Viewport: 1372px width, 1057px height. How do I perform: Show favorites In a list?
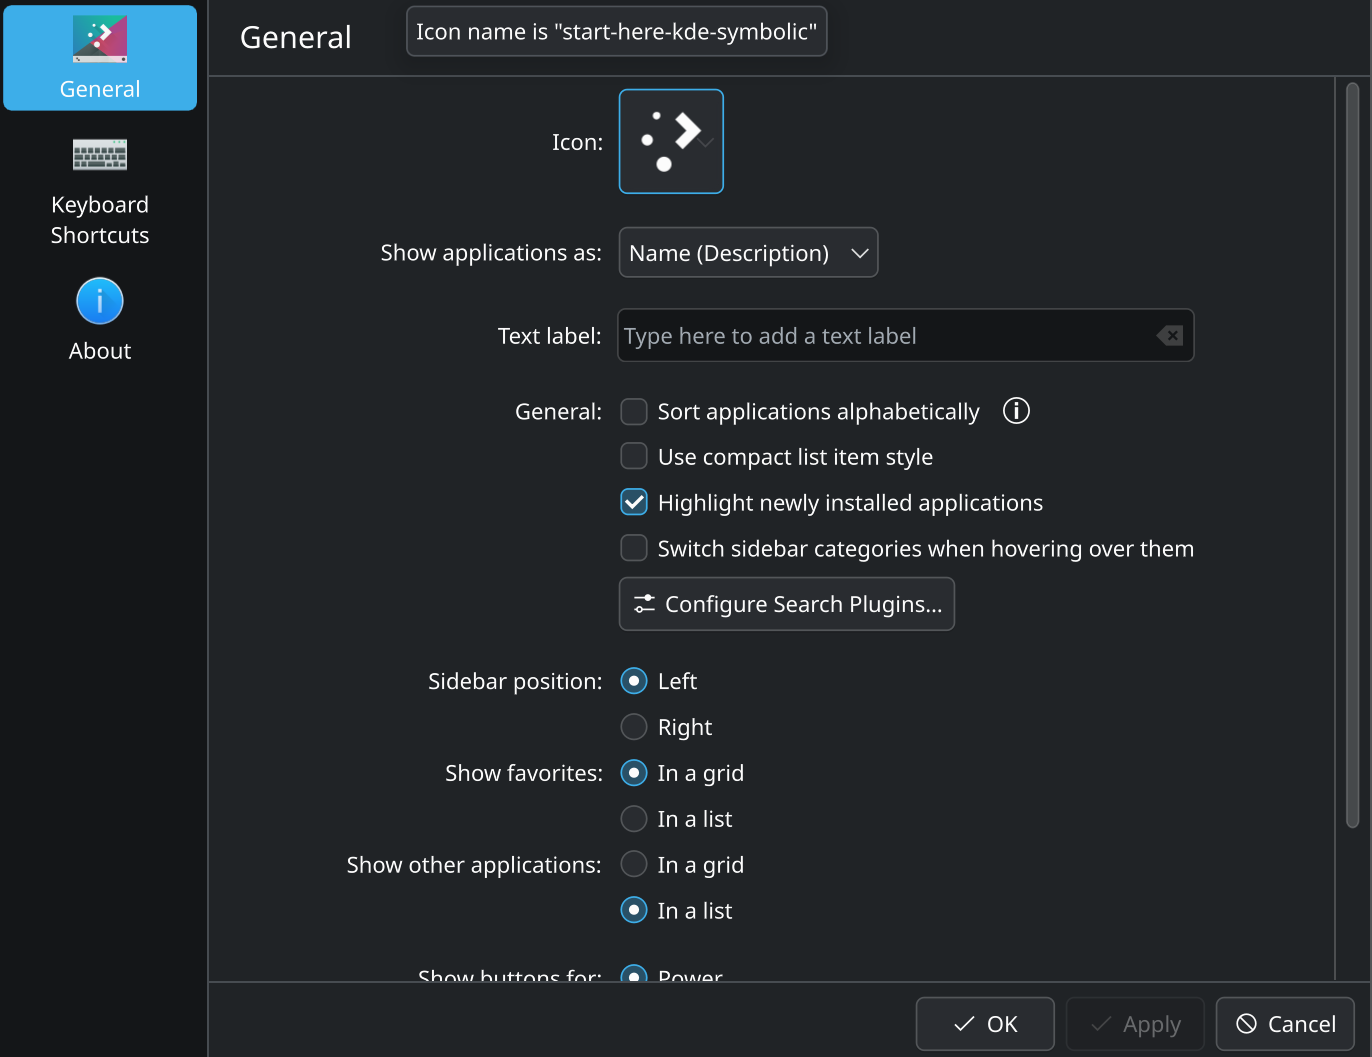[x=634, y=819]
